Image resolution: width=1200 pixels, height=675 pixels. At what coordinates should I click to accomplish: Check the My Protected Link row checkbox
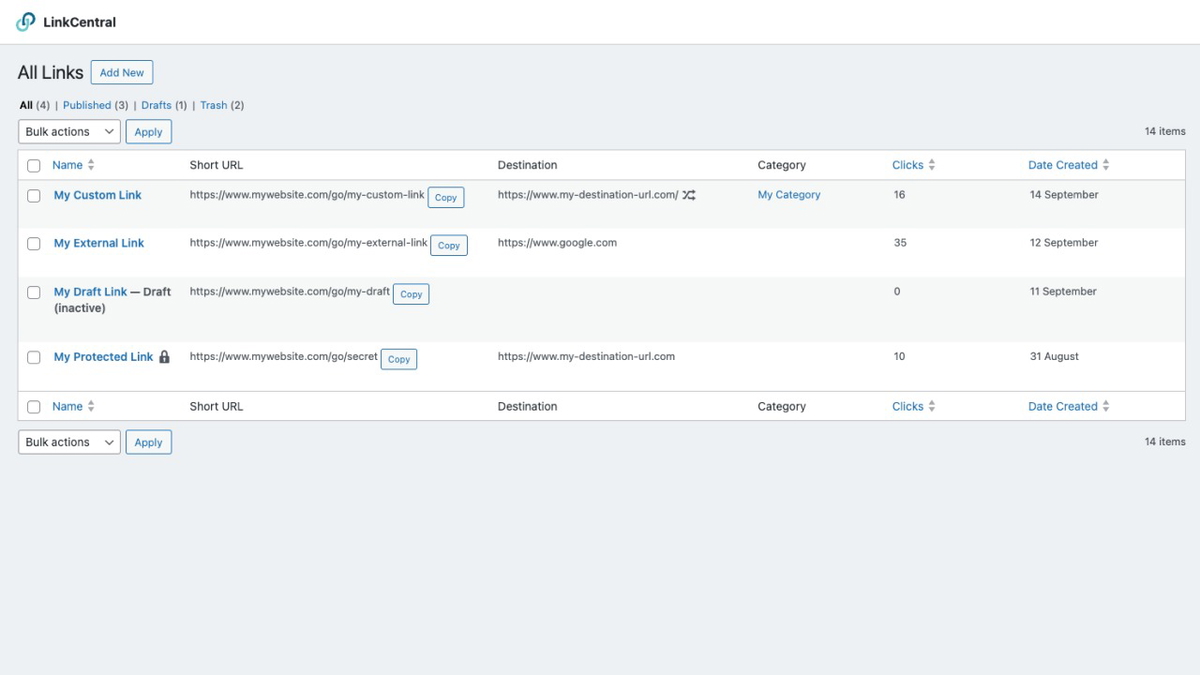pyautogui.click(x=33, y=357)
